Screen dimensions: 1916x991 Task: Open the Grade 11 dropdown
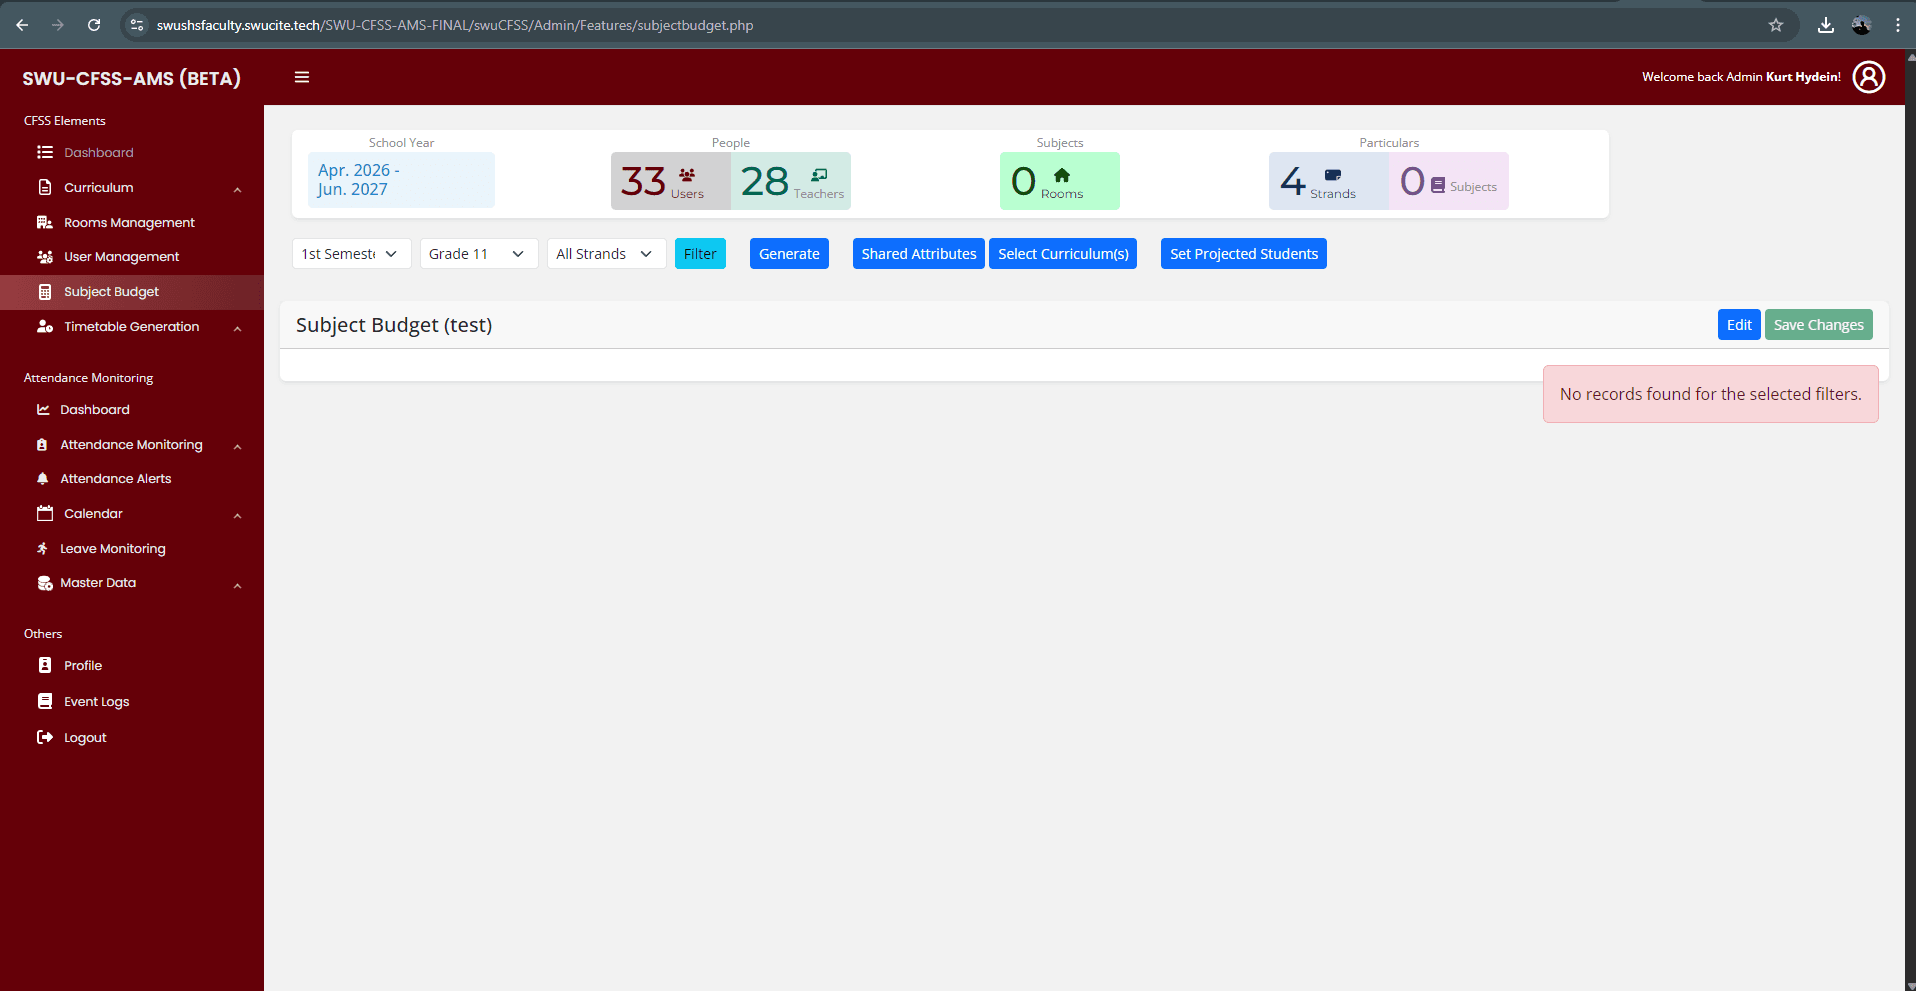click(477, 253)
